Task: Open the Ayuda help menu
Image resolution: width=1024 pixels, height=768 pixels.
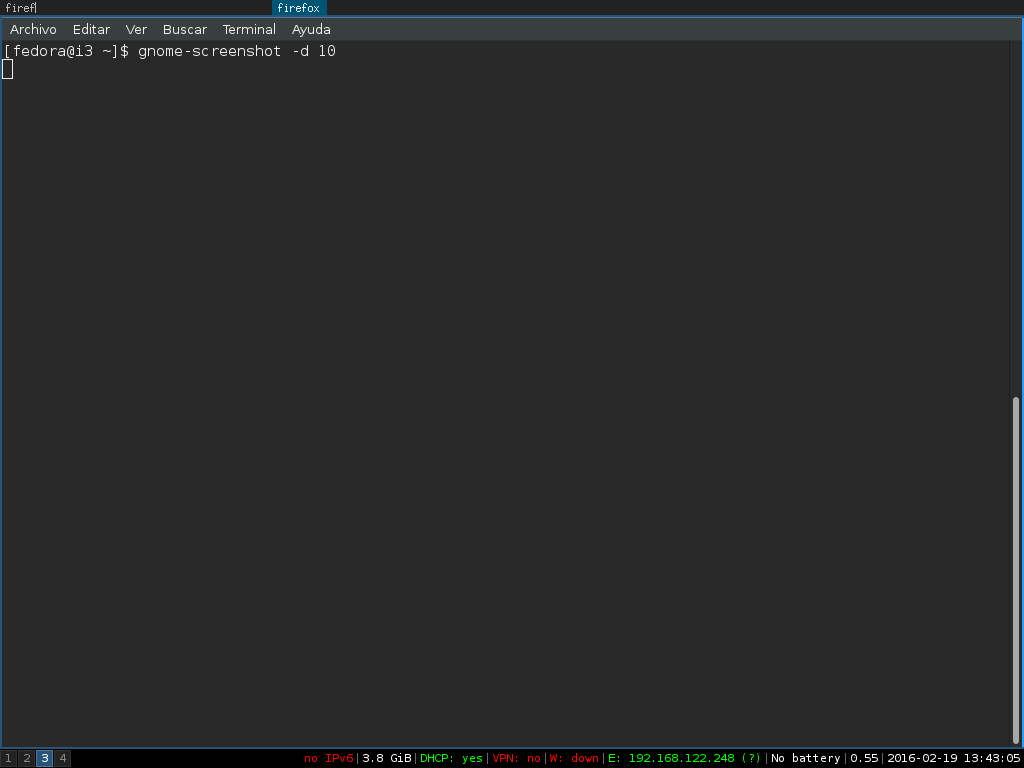Action: (x=311, y=30)
